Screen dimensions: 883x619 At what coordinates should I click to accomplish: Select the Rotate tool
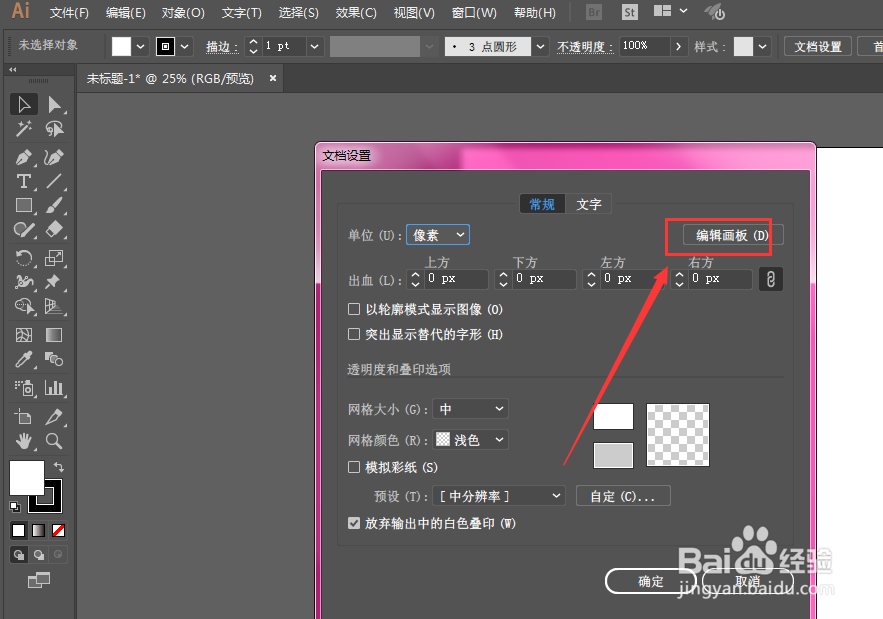24,258
